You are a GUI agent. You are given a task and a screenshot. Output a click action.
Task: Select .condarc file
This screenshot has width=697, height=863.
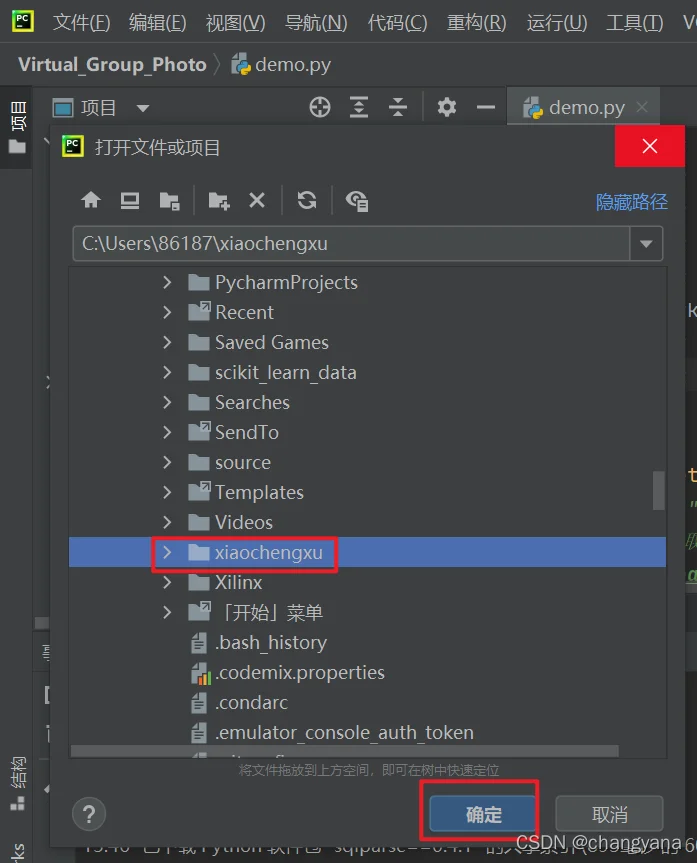pos(251,702)
